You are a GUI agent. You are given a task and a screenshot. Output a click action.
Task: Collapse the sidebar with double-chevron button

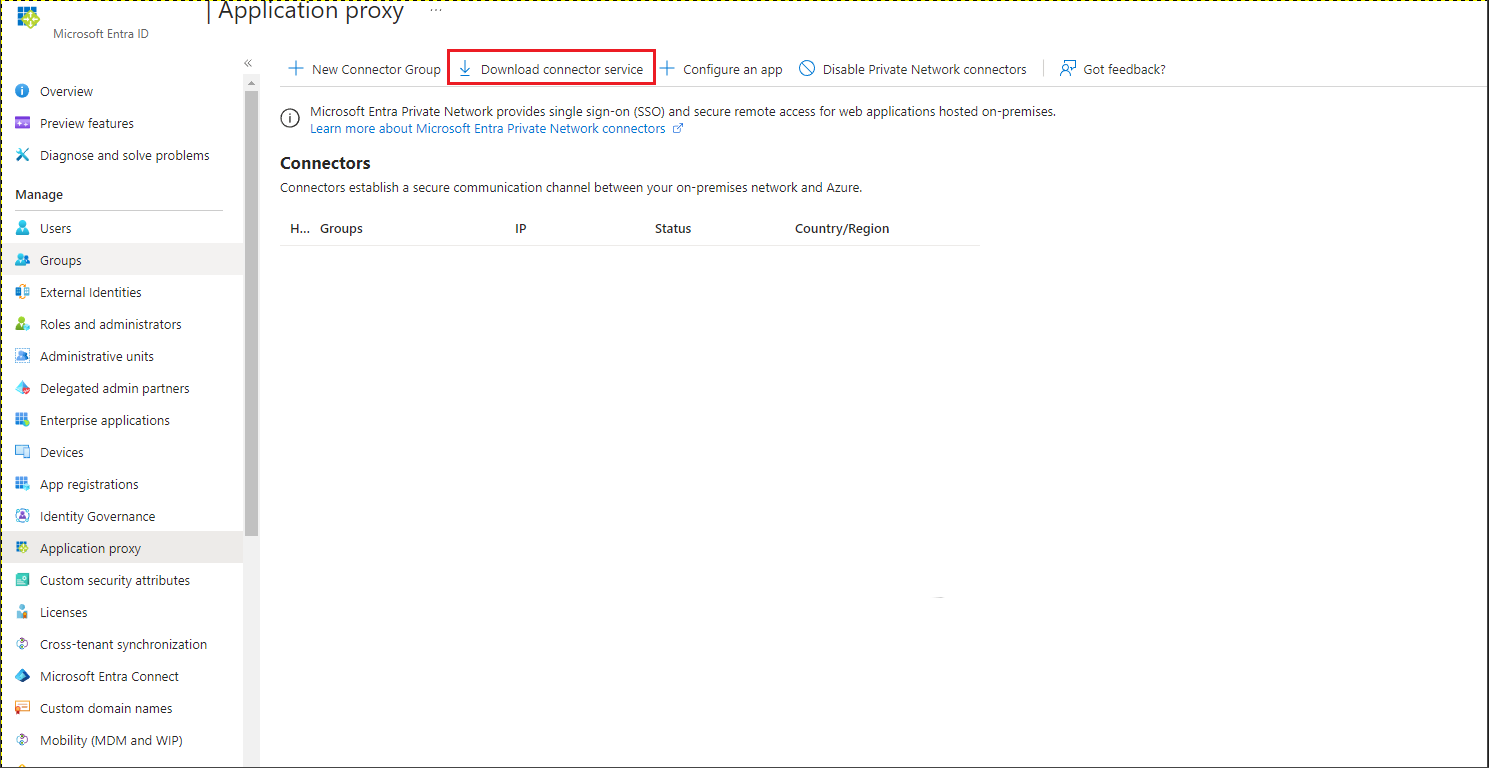pyautogui.click(x=248, y=63)
